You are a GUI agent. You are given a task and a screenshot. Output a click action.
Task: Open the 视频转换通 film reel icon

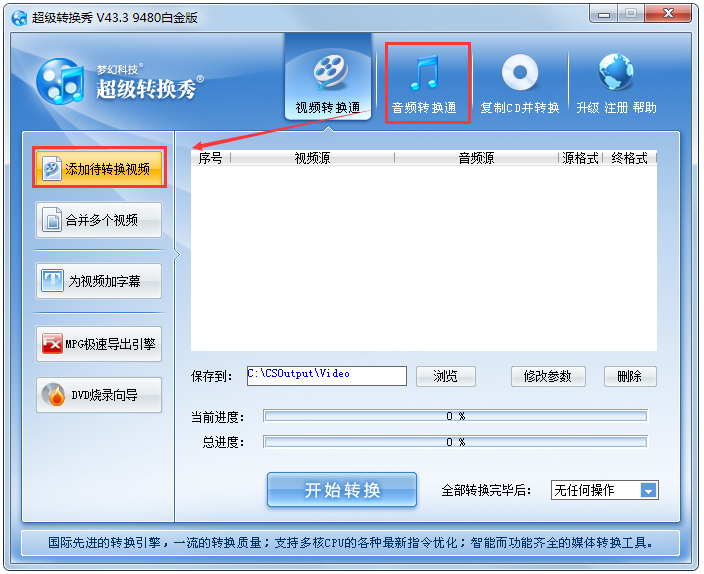(327, 74)
